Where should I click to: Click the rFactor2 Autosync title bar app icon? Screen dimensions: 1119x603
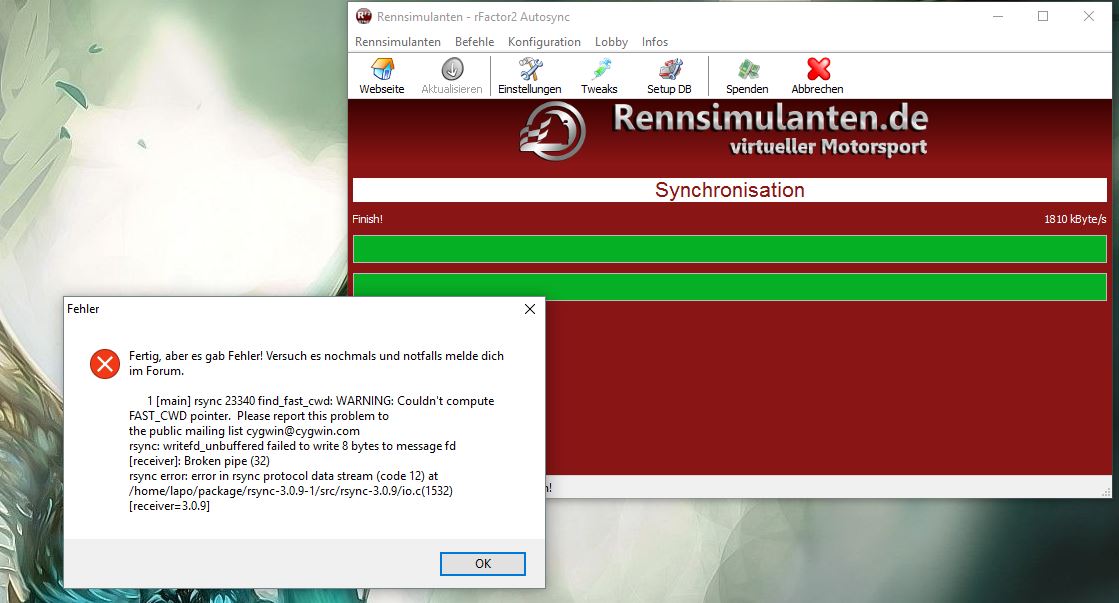tap(364, 16)
